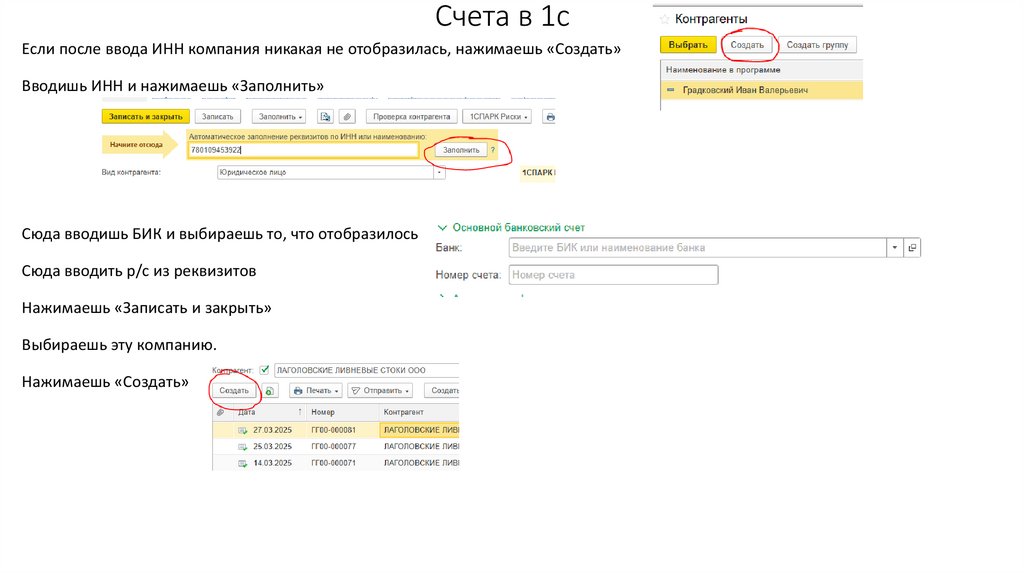This screenshot has height=574, width=1024.
Task: Click Выбрать in Контрагенты list
Action: click(x=688, y=45)
